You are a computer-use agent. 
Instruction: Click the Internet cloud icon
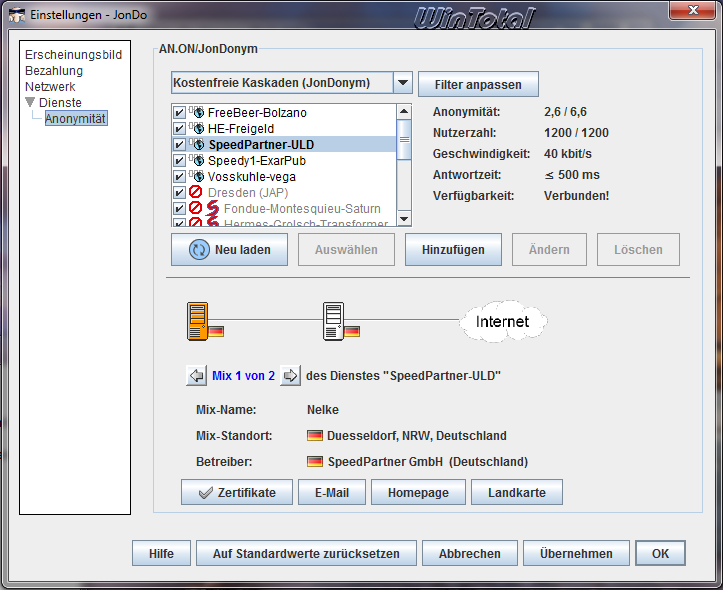click(x=503, y=321)
